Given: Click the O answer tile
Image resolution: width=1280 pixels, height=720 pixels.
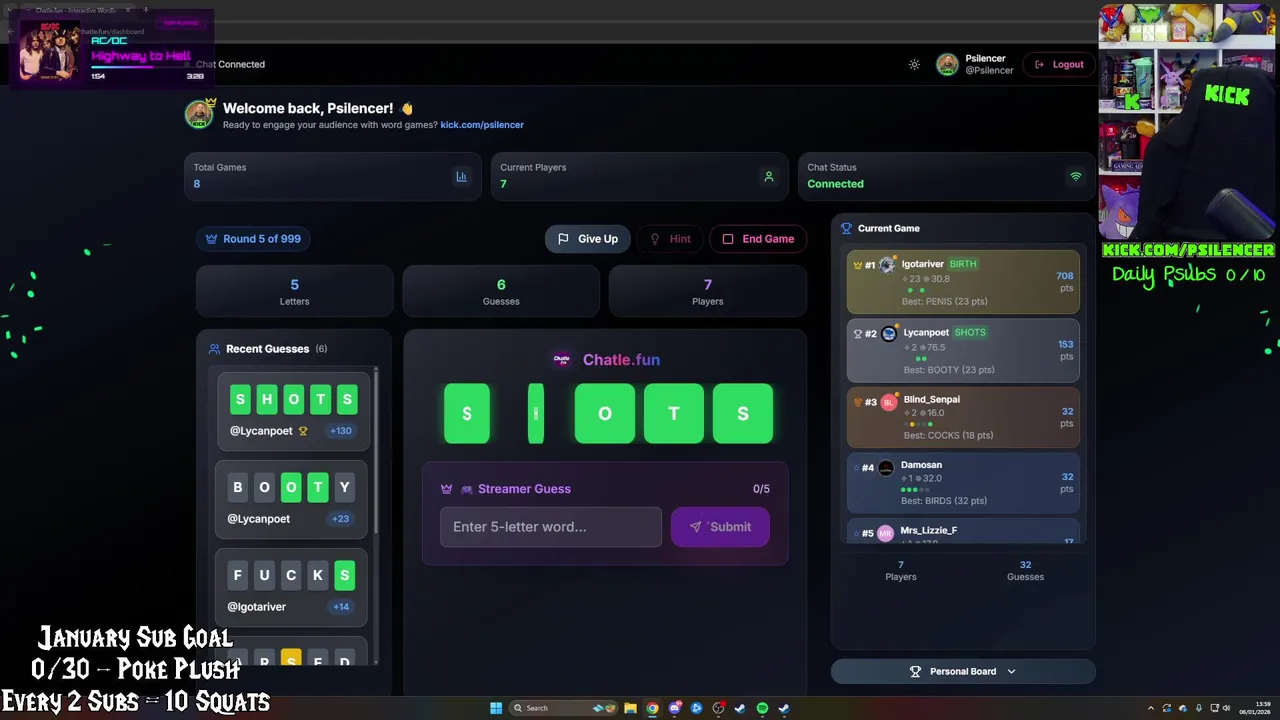Looking at the screenshot, I should click(x=605, y=413).
